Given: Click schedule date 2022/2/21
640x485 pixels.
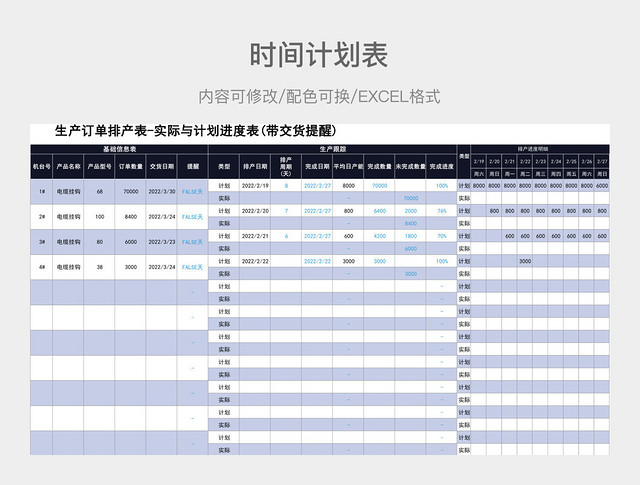Looking at the screenshot, I should click(255, 236).
